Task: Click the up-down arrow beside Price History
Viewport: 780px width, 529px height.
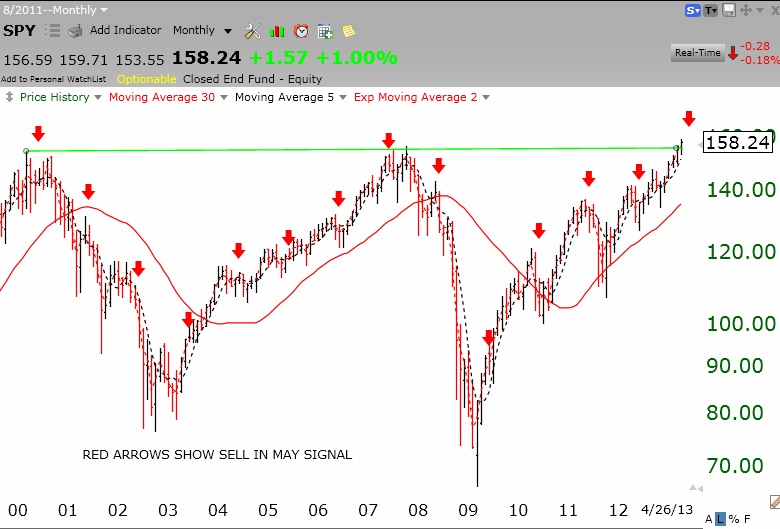Action: (x=9, y=97)
